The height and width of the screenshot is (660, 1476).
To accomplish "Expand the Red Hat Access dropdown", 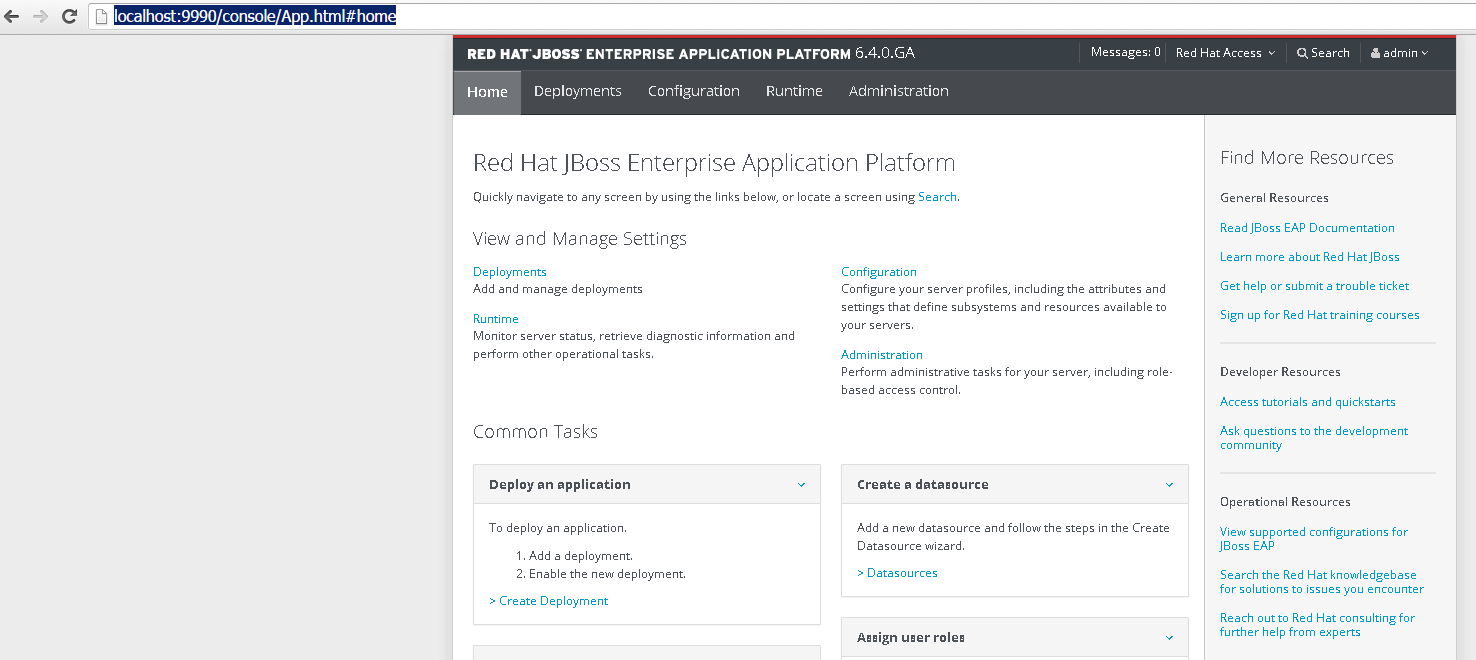I will click(x=1225, y=53).
